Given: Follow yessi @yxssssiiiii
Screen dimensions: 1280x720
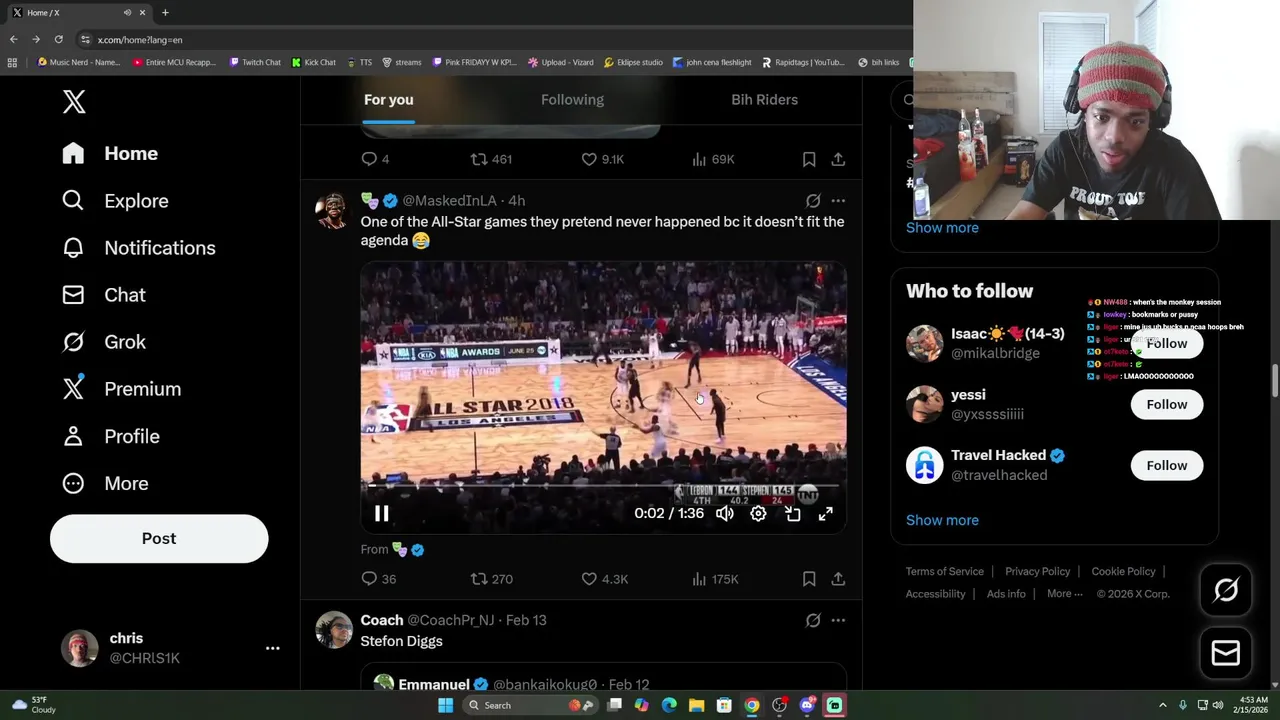Looking at the screenshot, I should [x=1166, y=404].
